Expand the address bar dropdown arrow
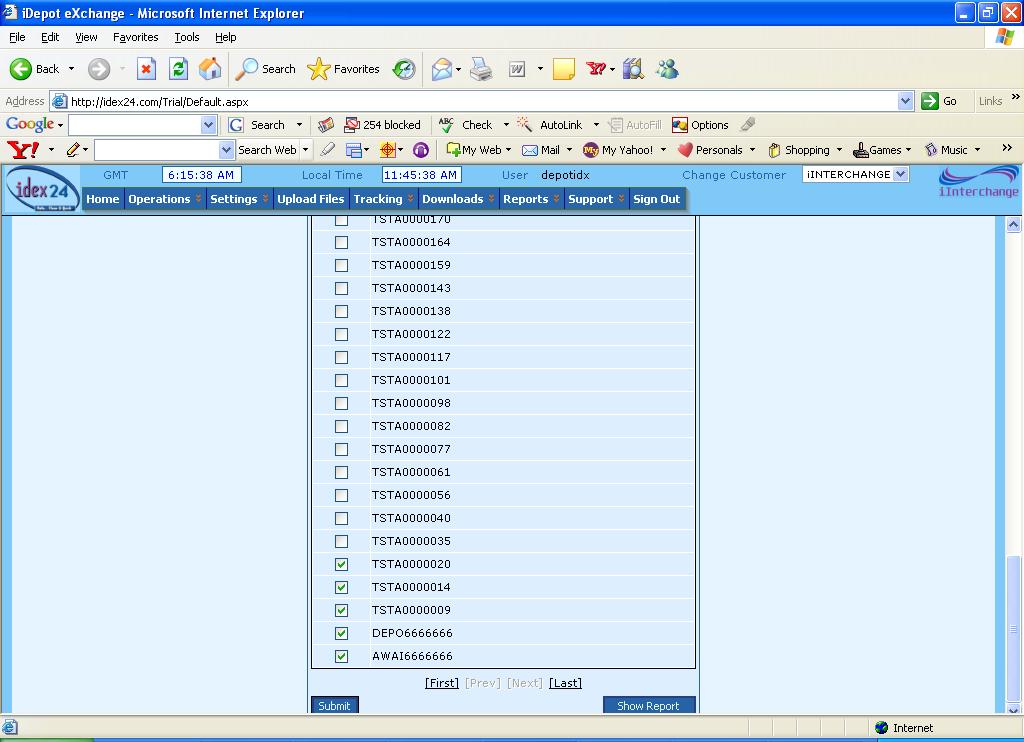This screenshot has height=742, width=1024. (905, 101)
